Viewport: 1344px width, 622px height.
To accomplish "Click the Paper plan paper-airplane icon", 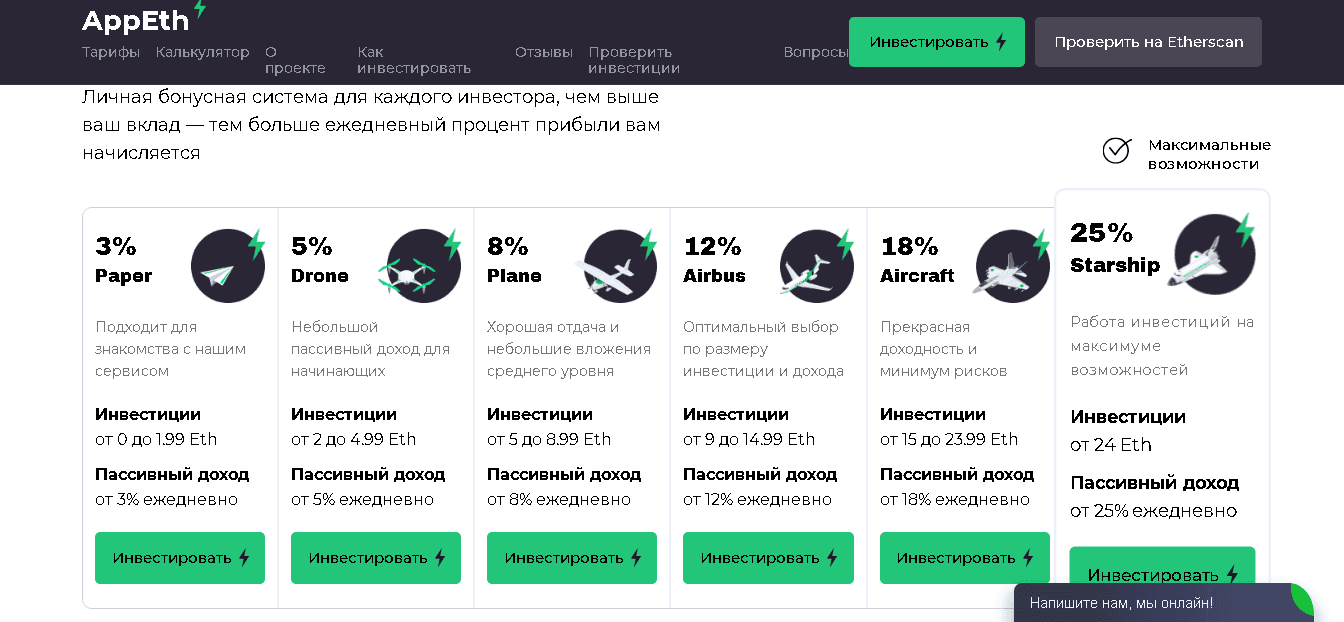I will [227, 267].
